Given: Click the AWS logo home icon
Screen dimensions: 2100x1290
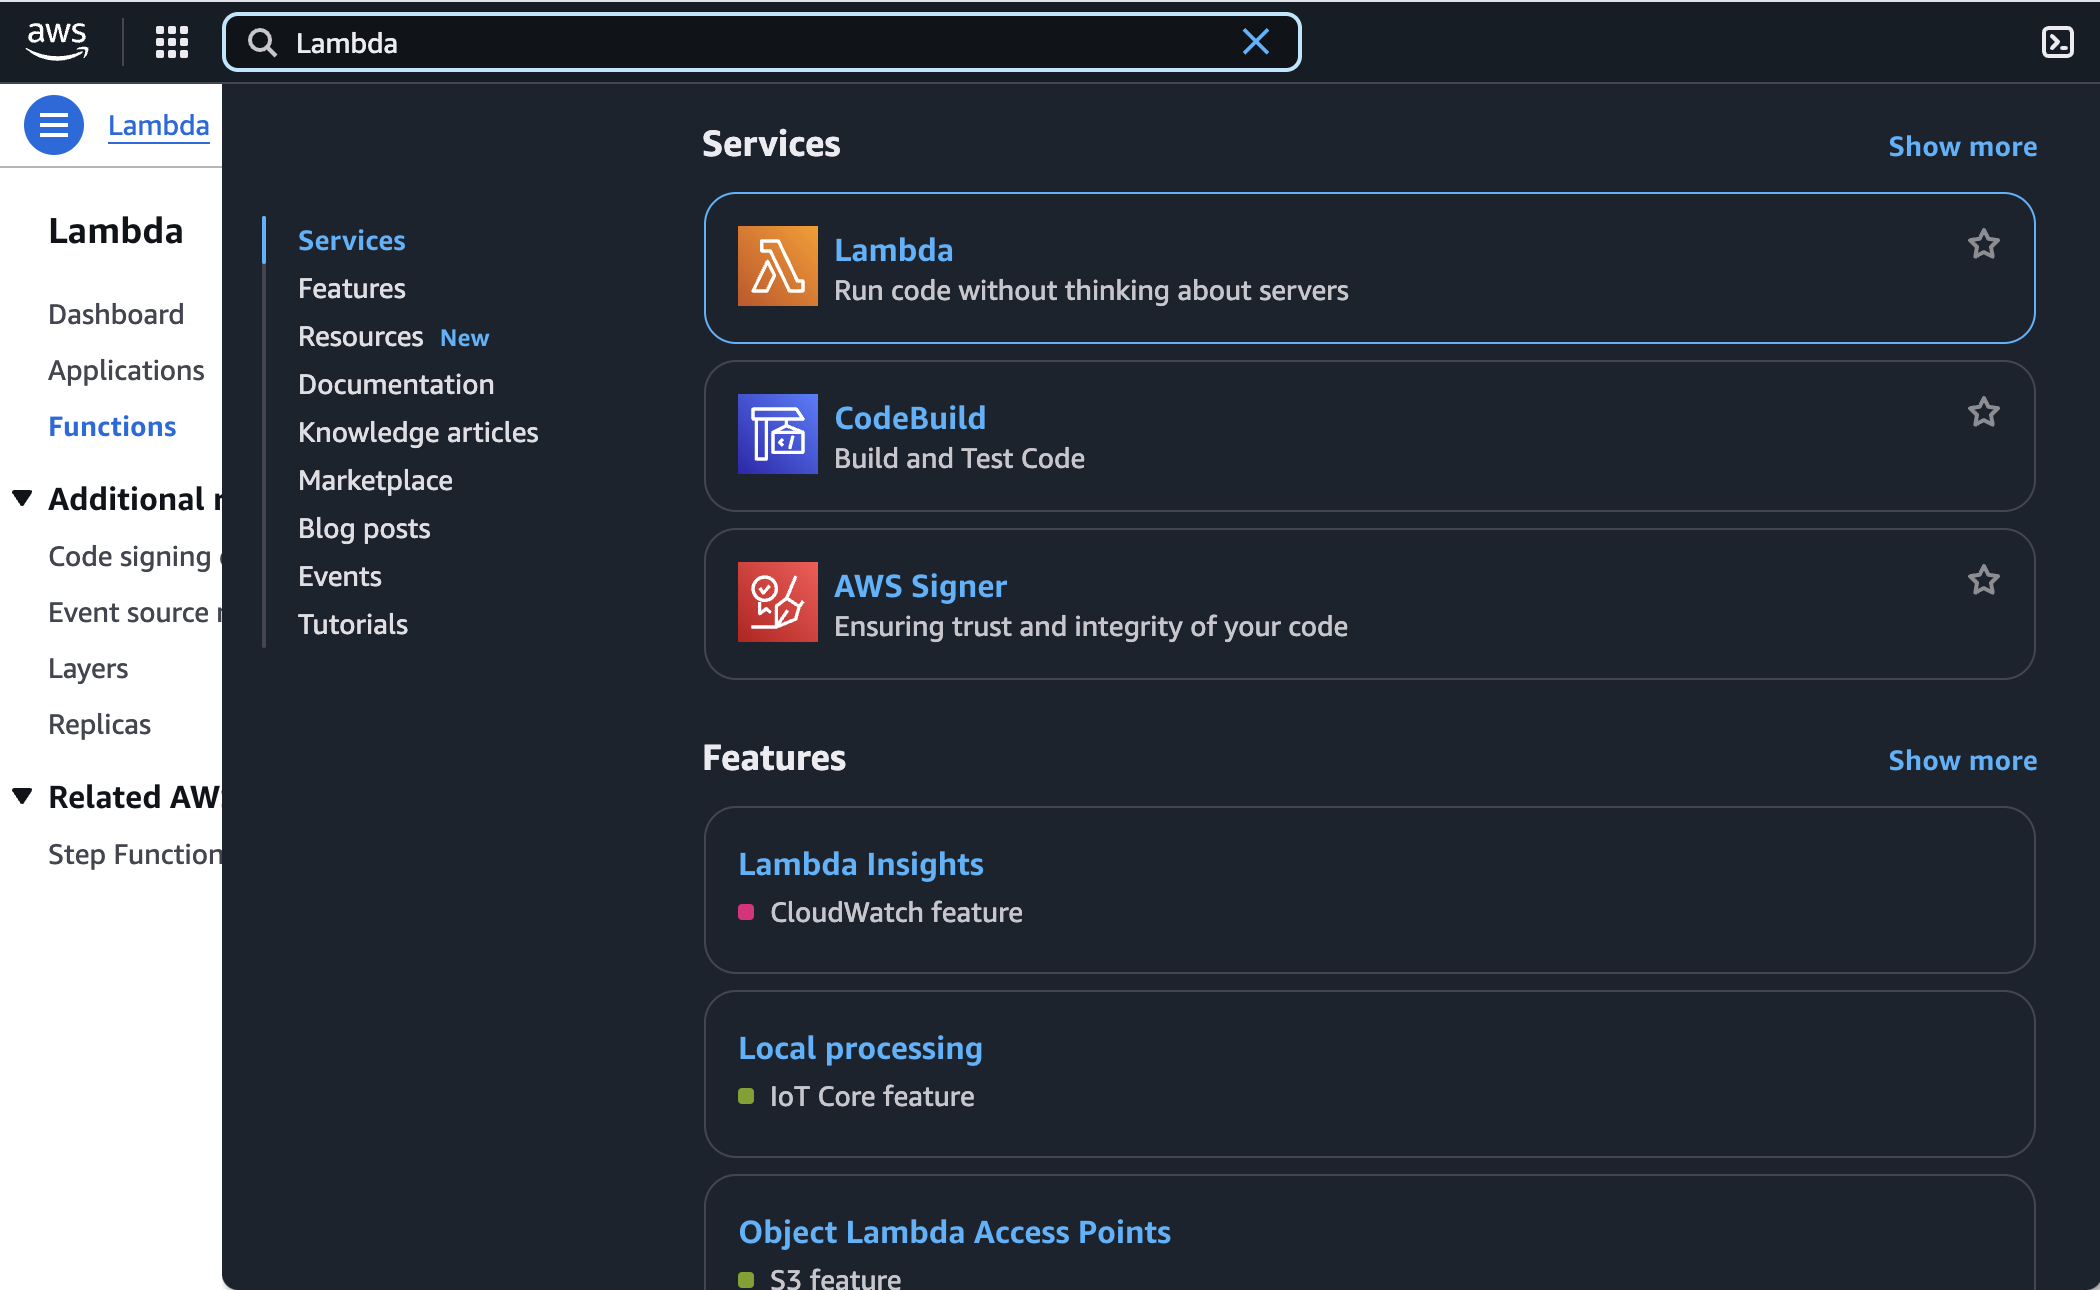Looking at the screenshot, I should click(57, 42).
